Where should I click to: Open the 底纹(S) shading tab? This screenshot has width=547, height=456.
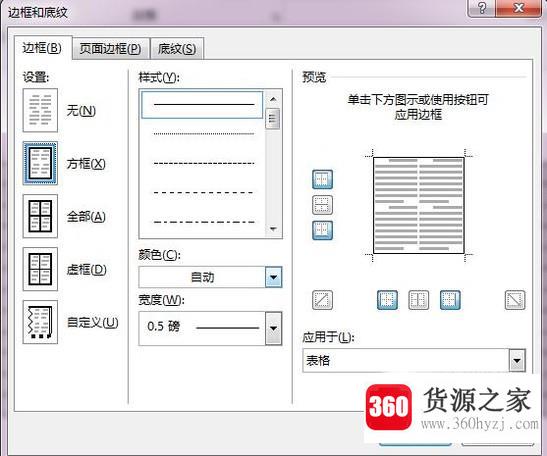[177, 49]
